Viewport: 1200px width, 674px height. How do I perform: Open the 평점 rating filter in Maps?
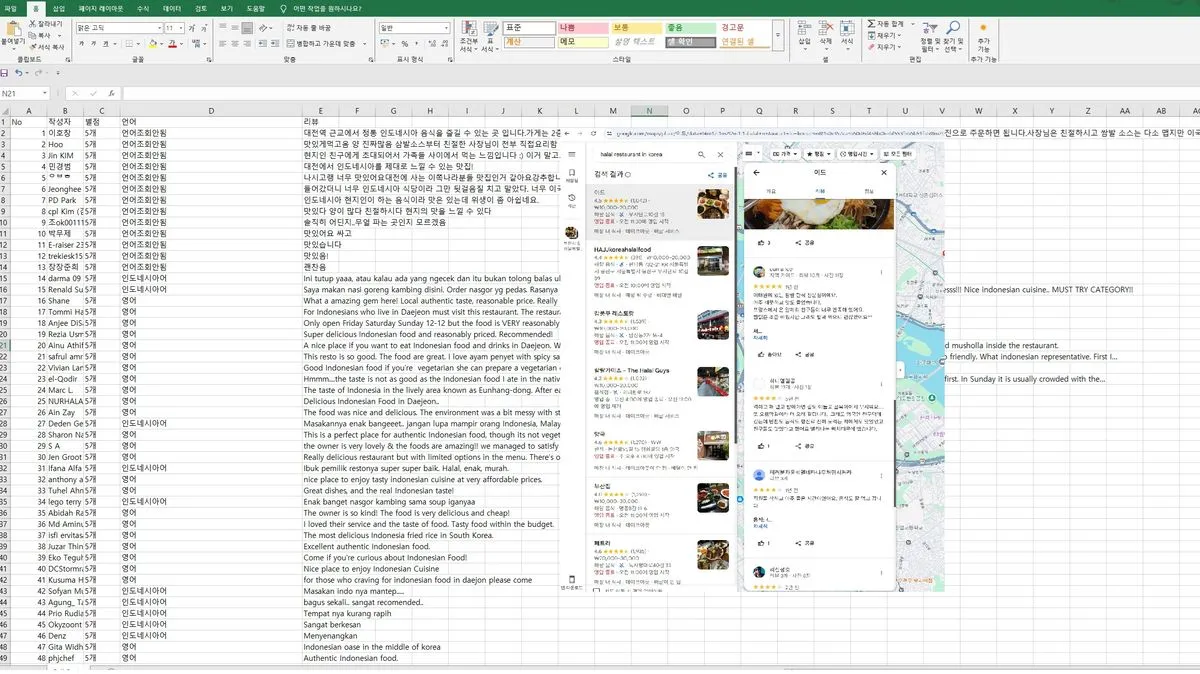(821, 153)
